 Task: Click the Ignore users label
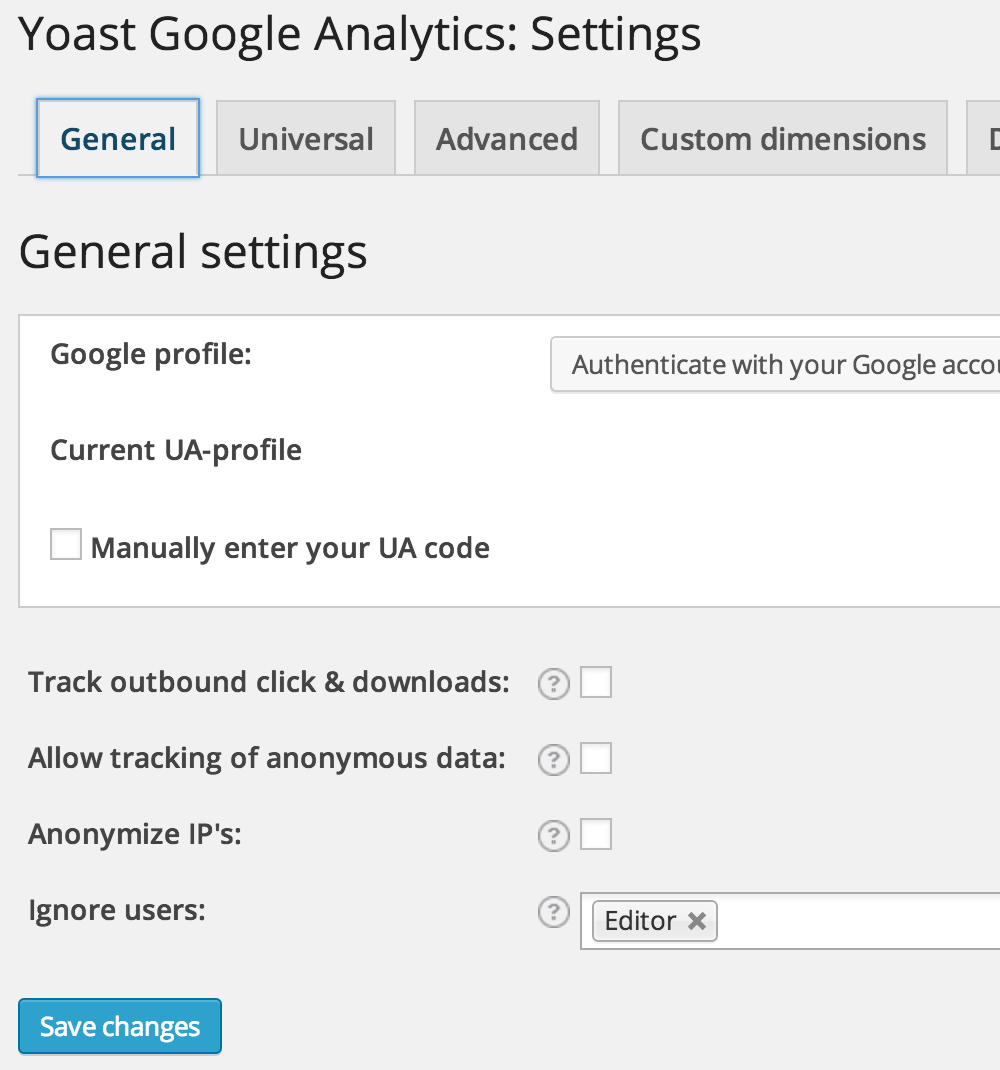[117, 910]
